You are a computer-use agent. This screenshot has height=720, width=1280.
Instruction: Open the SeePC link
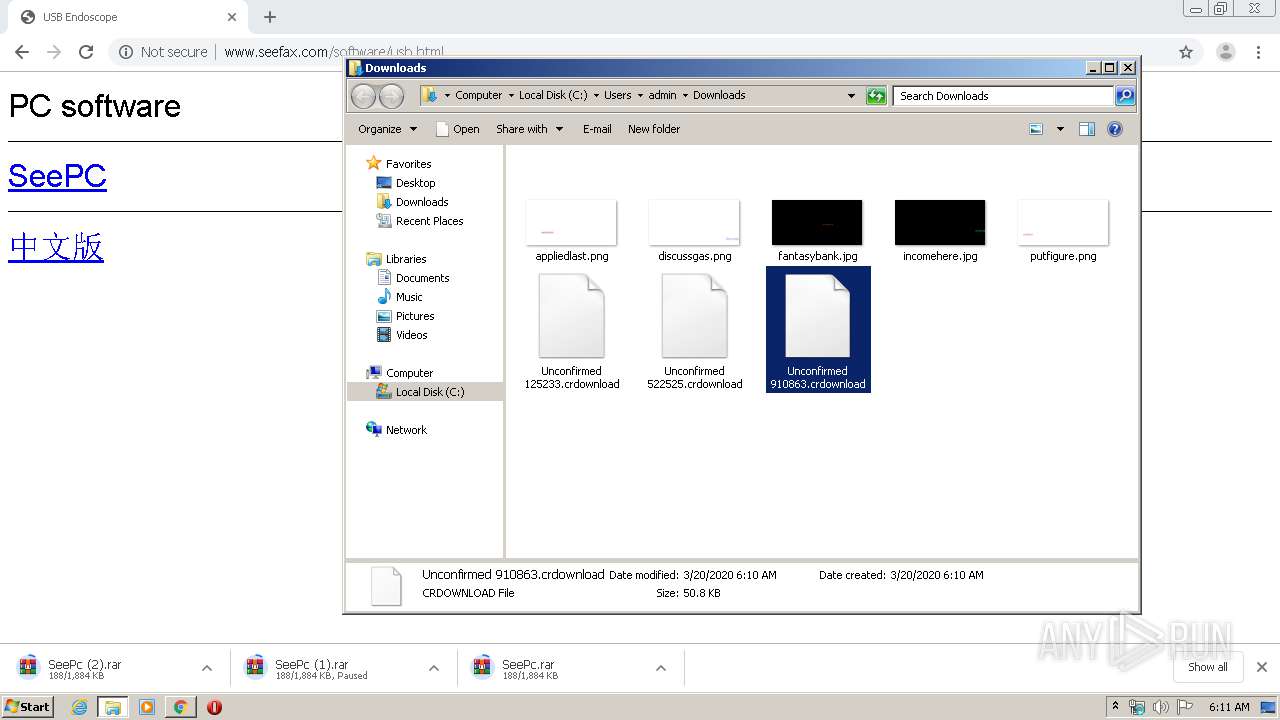[x=57, y=176]
